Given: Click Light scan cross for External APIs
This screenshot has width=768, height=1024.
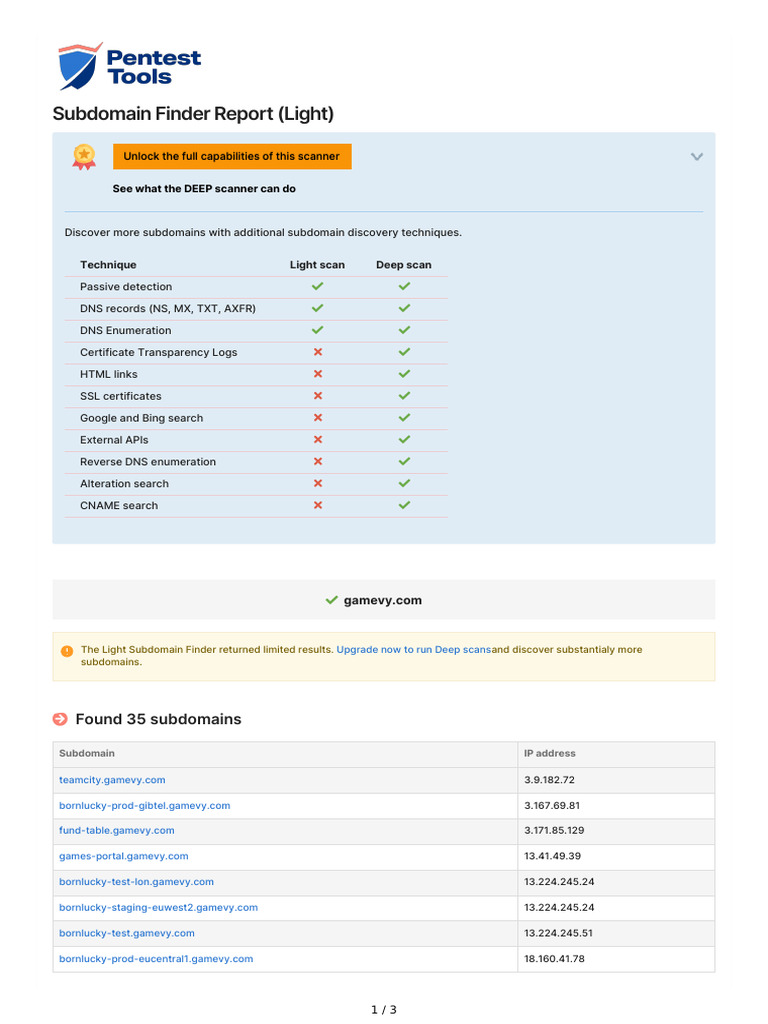Looking at the screenshot, I should coord(318,440).
